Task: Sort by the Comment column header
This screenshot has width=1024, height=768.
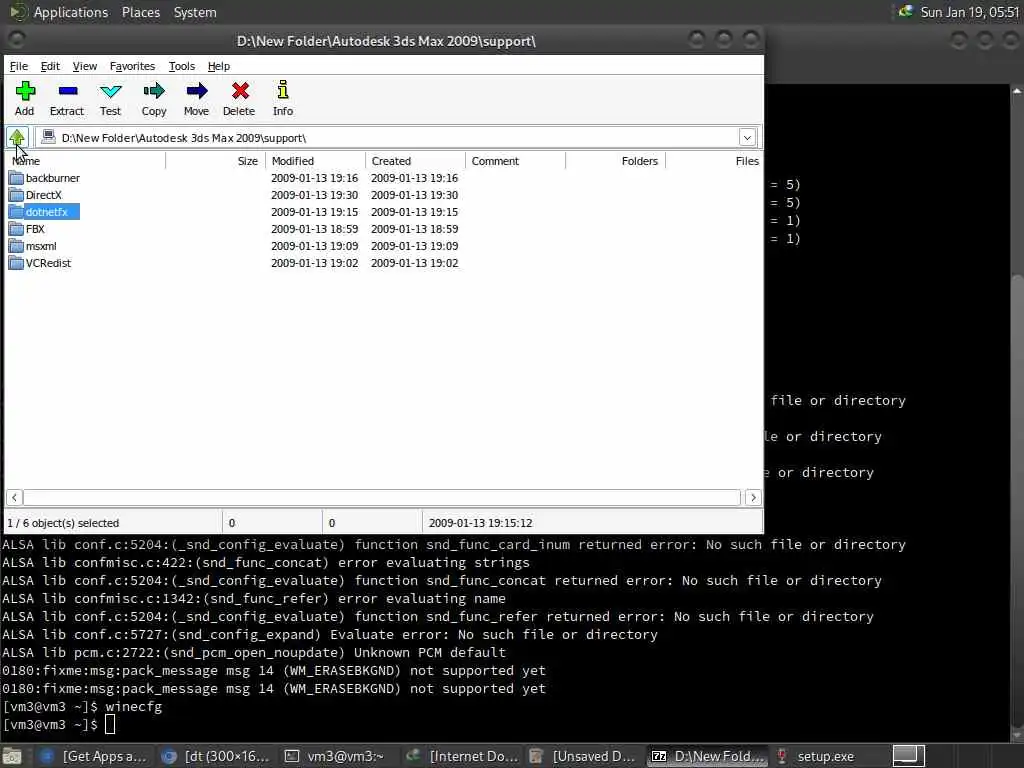Action: pyautogui.click(x=516, y=161)
